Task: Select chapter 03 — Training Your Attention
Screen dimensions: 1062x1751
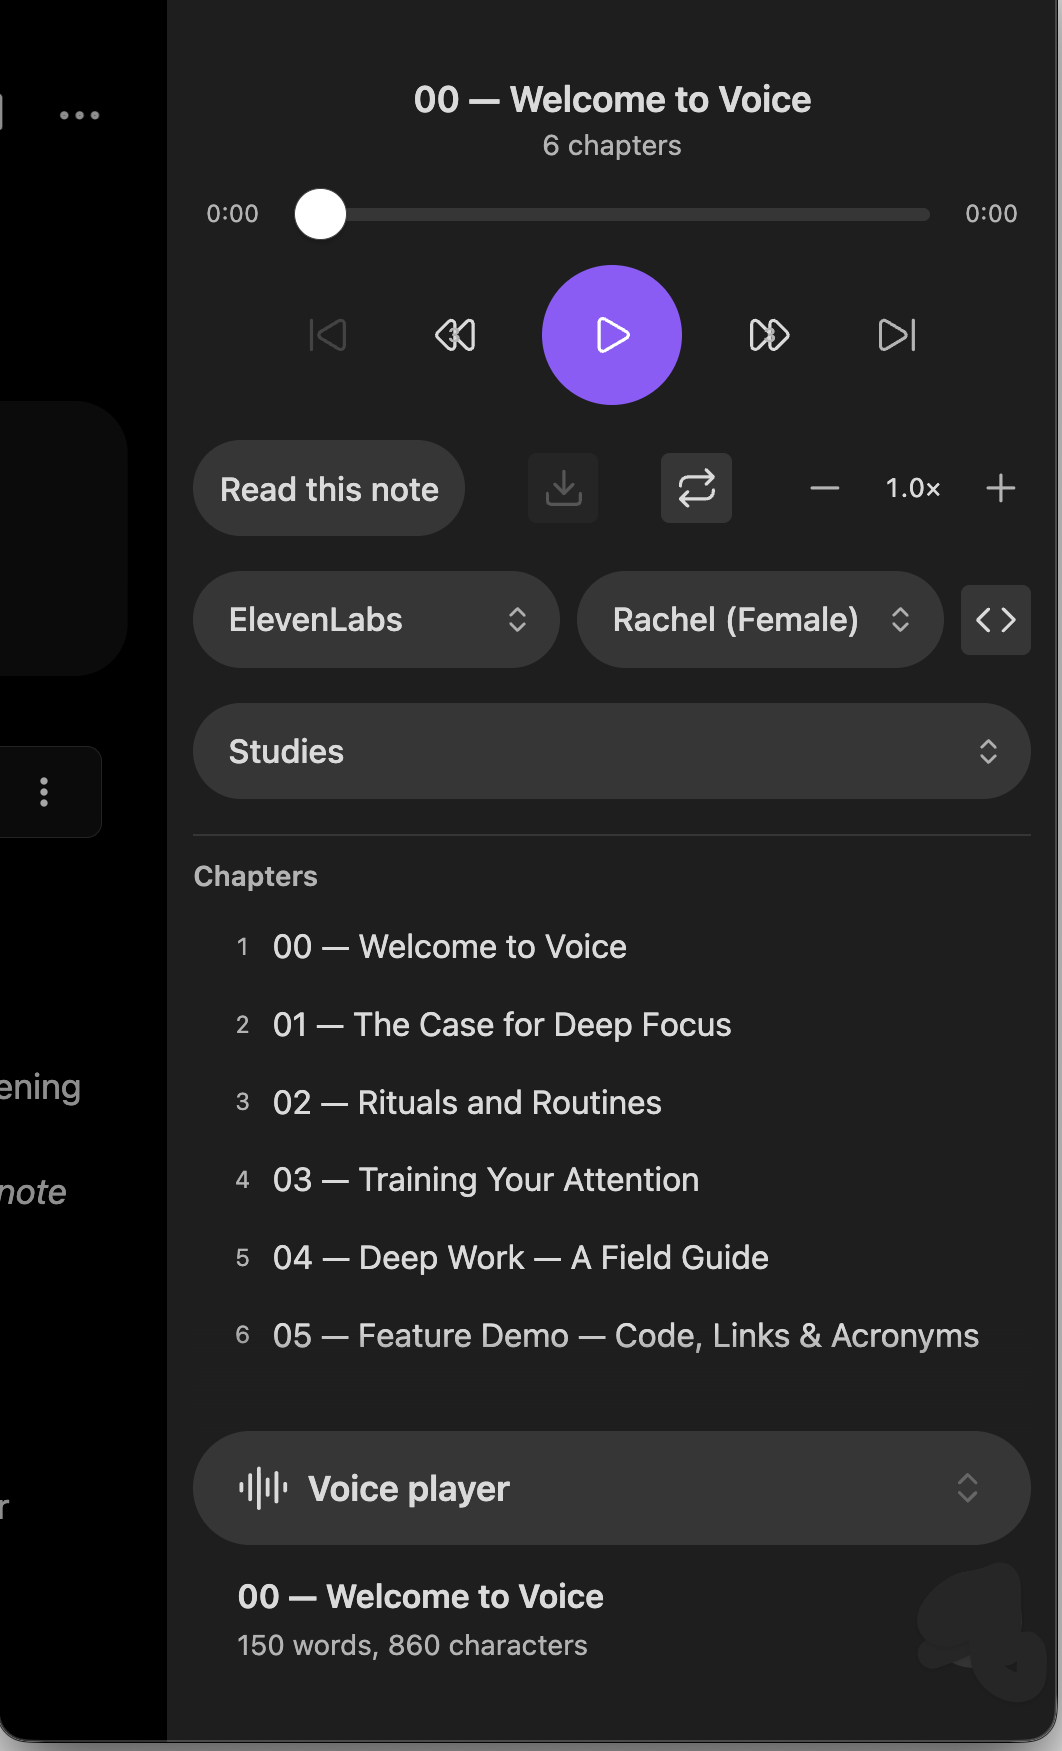Action: [x=612, y=1180]
